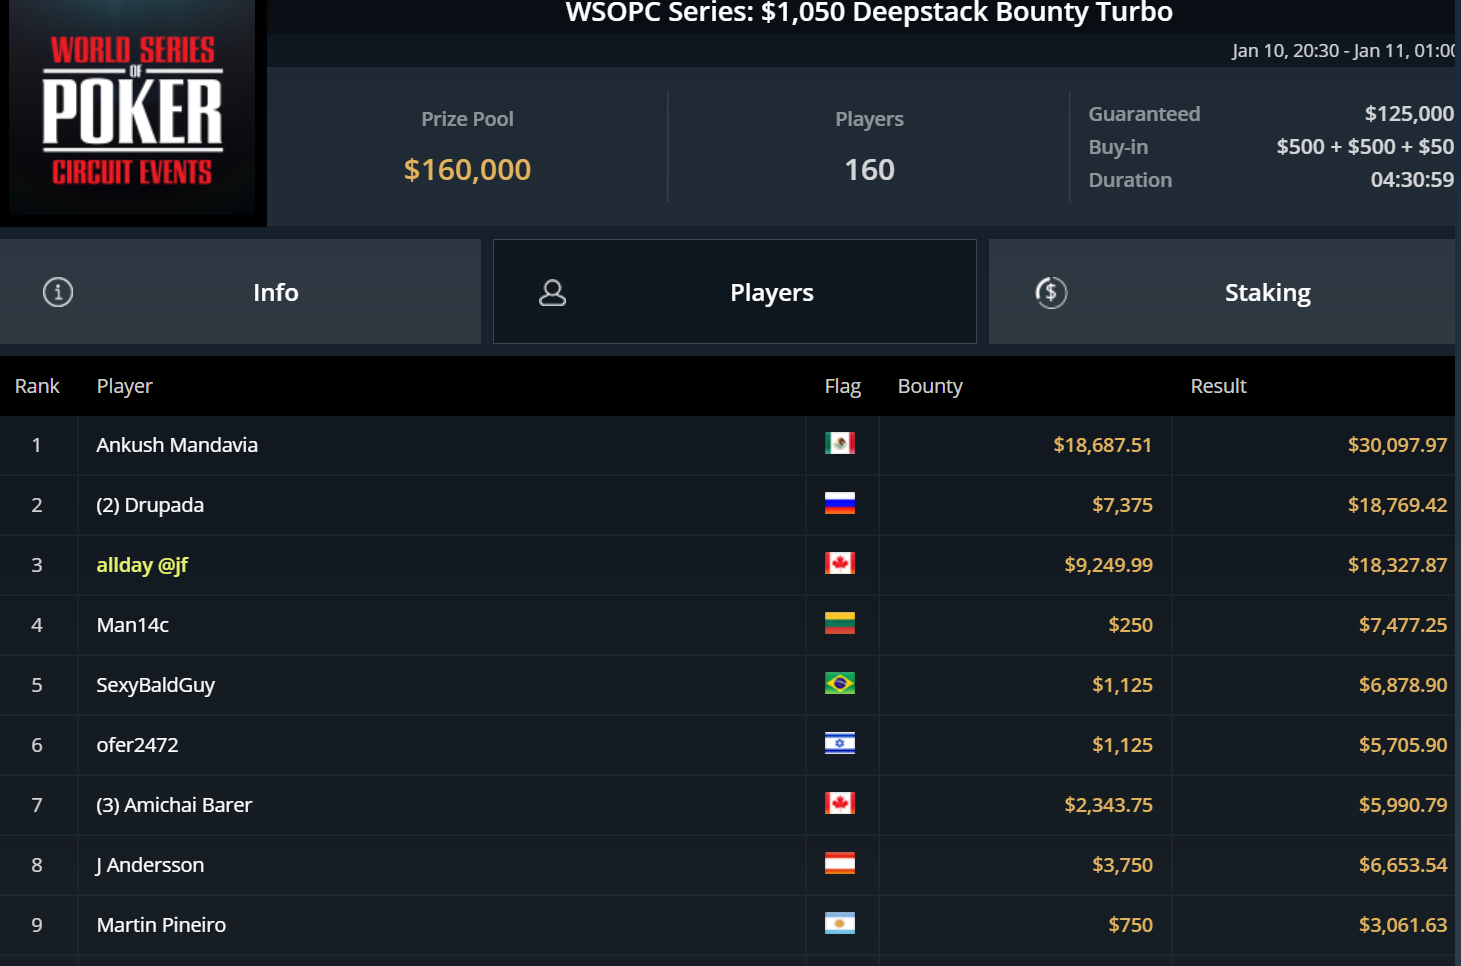Click the Staking dollar coin icon

pos(1051,292)
